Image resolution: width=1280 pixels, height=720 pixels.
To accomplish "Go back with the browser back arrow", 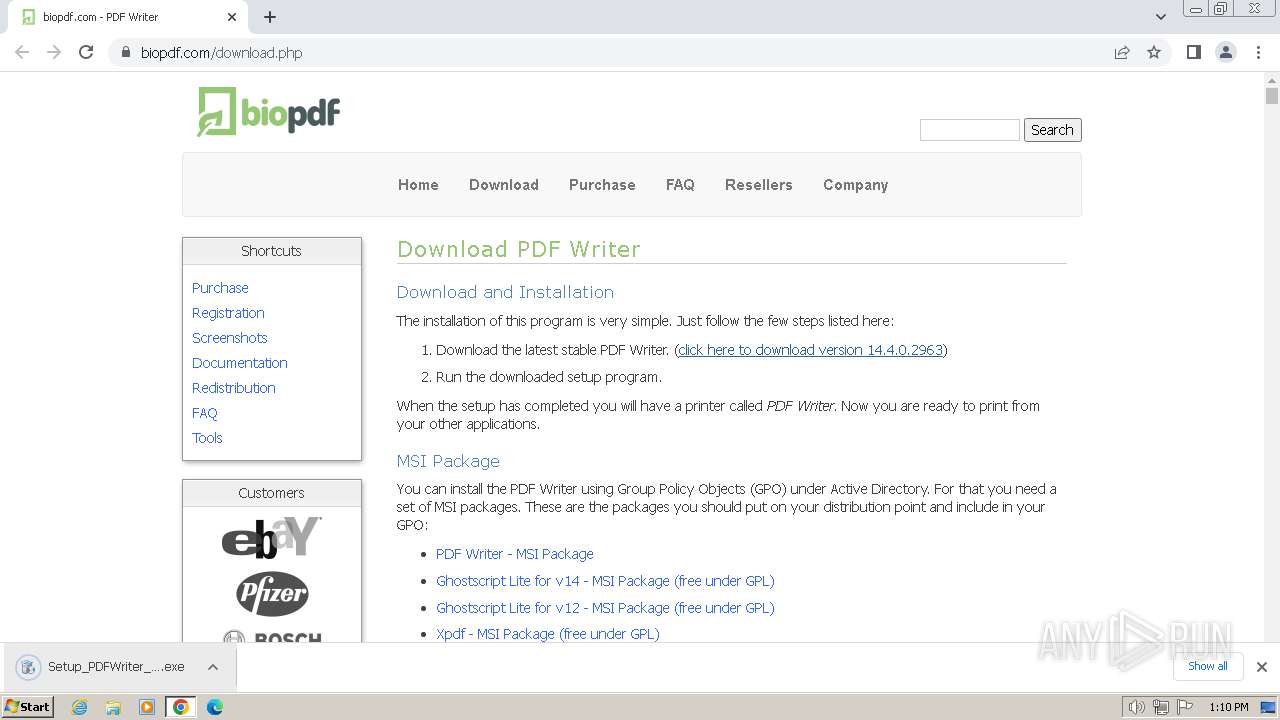I will 22,52.
